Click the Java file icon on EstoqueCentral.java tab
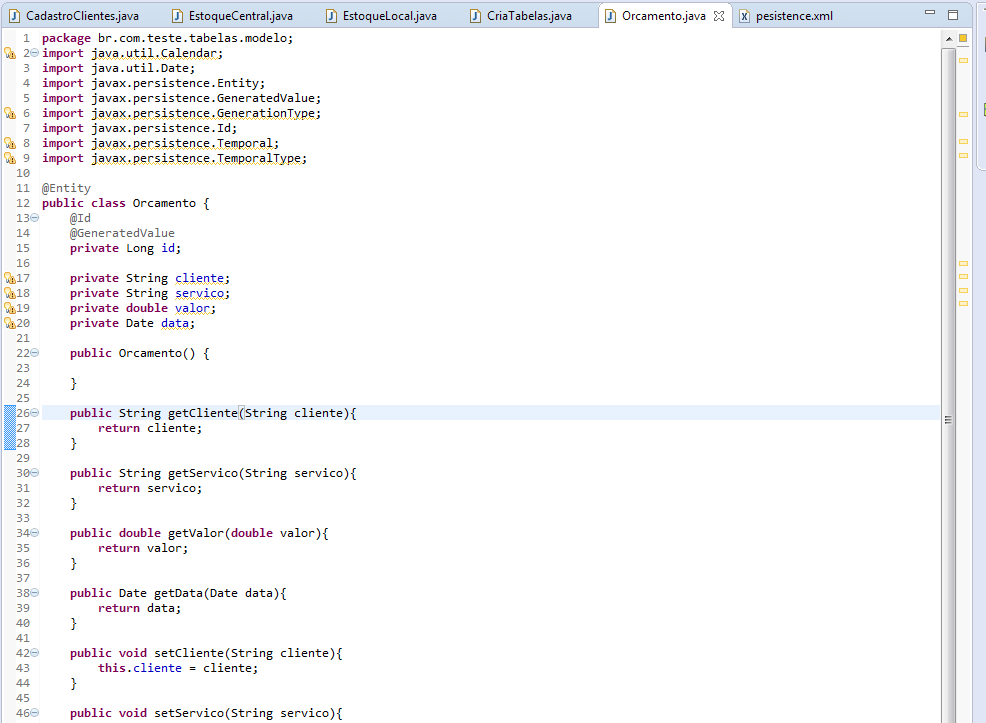 point(177,16)
